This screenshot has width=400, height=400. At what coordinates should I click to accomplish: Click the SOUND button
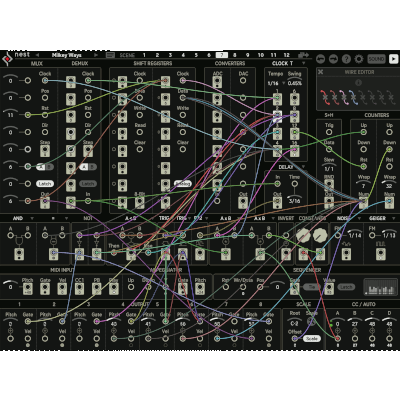pos(376,59)
